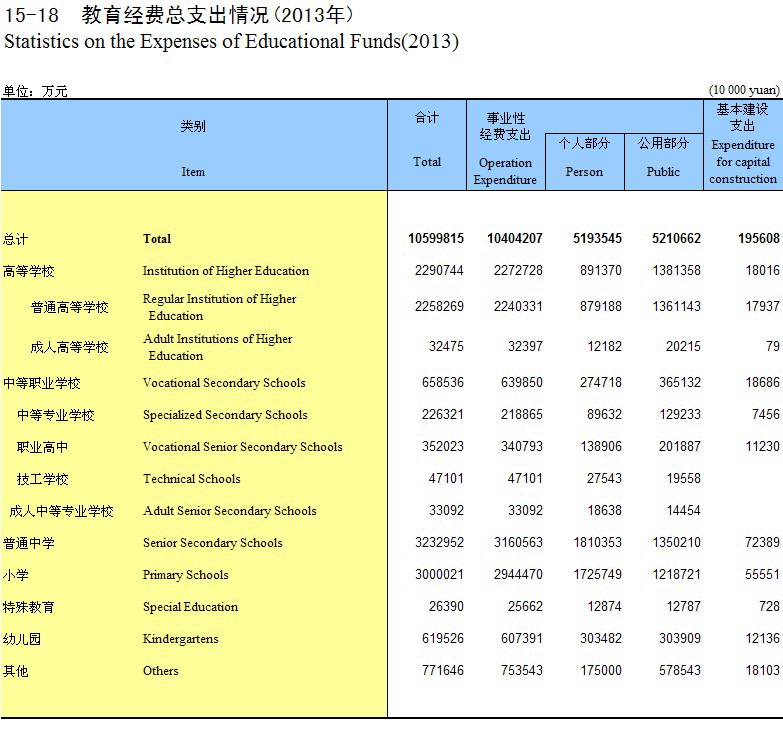Viewport: 783px width, 745px height.
Task: Click 'Institution of Higher Education' row label
Action: (x=226, y=271)
